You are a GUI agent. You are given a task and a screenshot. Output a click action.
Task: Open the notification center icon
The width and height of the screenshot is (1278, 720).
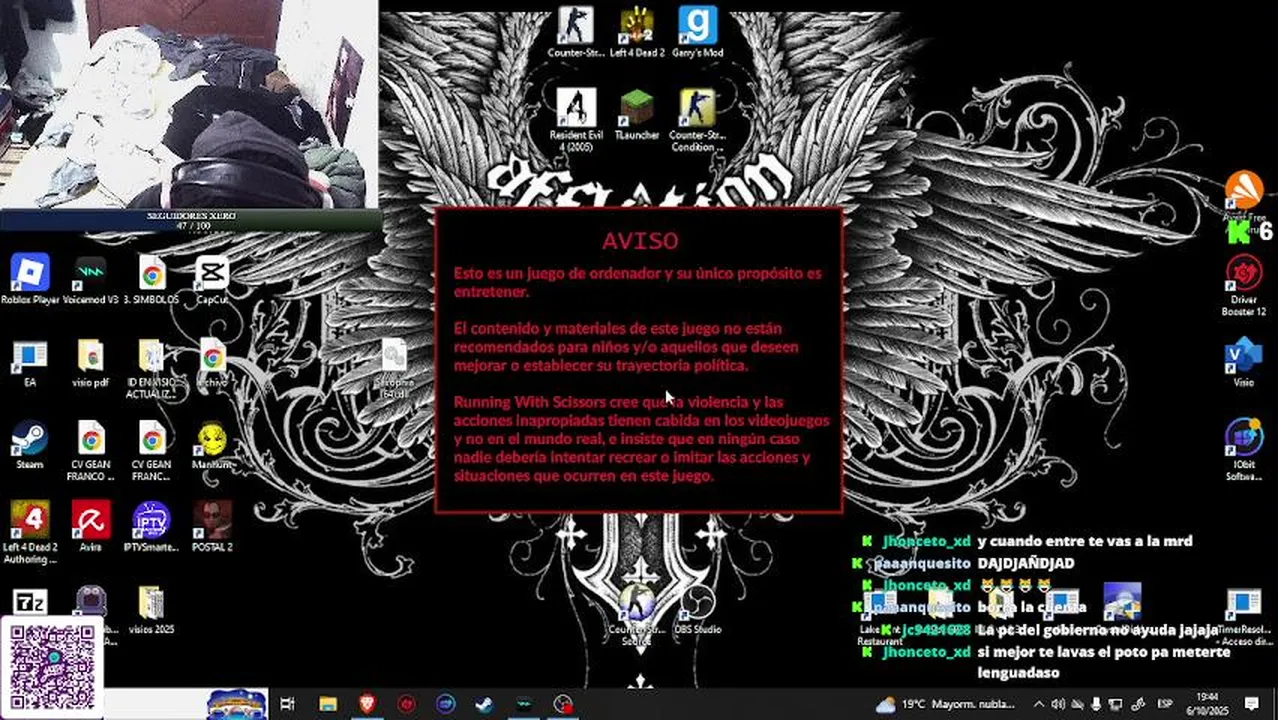pos(1251,704)
